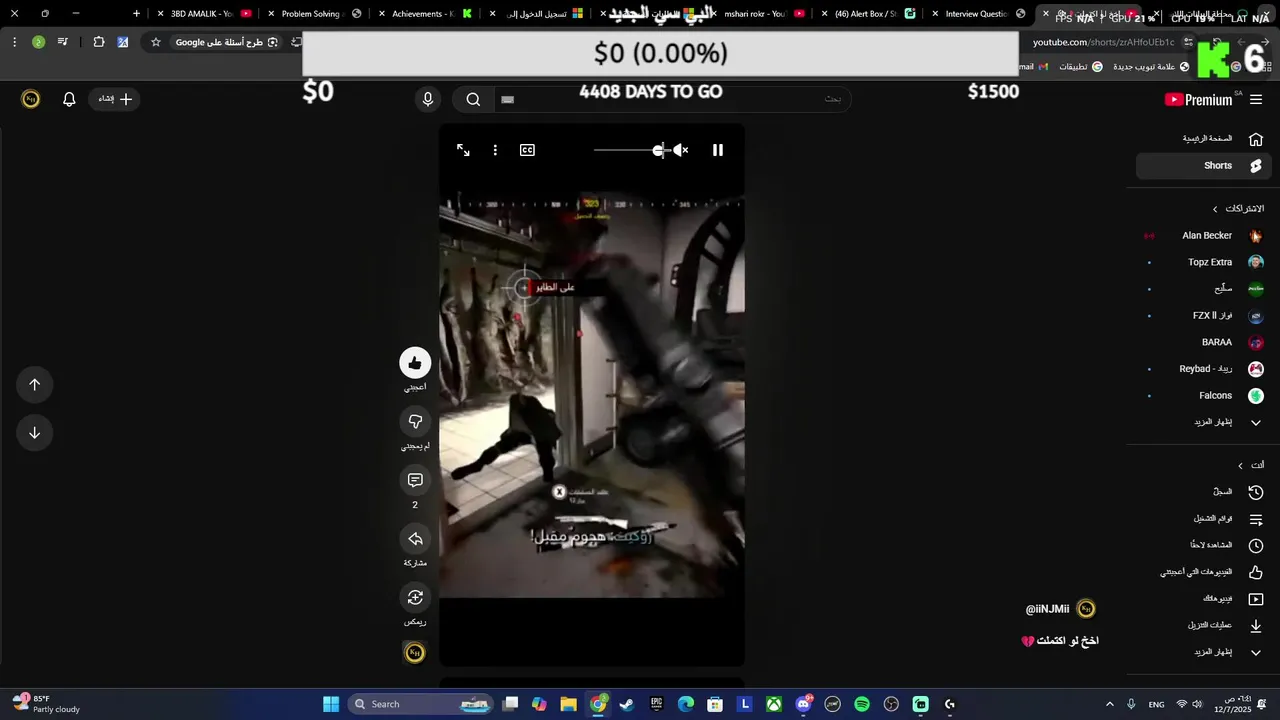The height and width of the screenshot is (720, 1280).
Task: Open Topz Extra channel
Action: point(1204,262)
